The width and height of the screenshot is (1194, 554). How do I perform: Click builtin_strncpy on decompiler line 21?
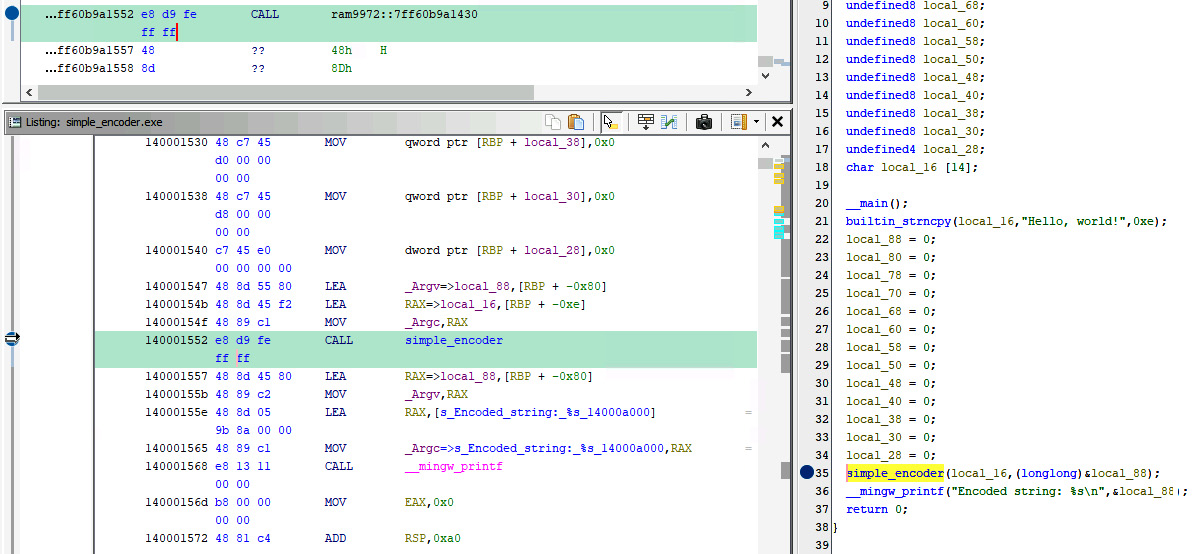[899, 221]
